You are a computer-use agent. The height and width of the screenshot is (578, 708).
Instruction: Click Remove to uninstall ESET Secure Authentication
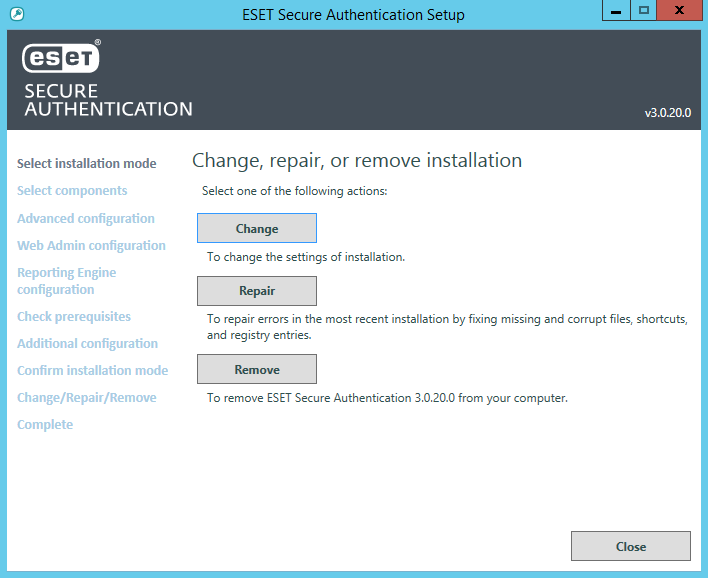(x=257, y=370)
